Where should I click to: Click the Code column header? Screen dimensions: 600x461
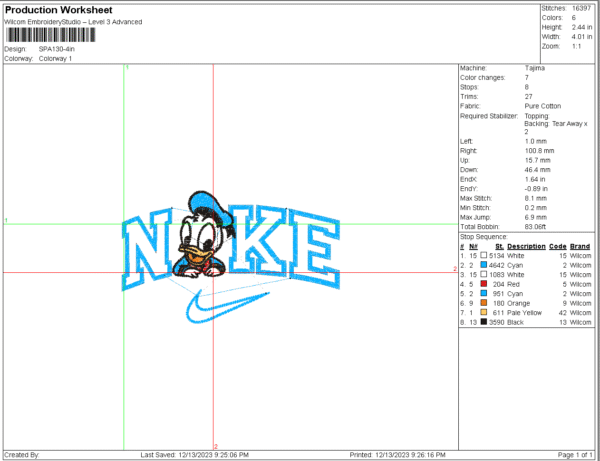557,246
